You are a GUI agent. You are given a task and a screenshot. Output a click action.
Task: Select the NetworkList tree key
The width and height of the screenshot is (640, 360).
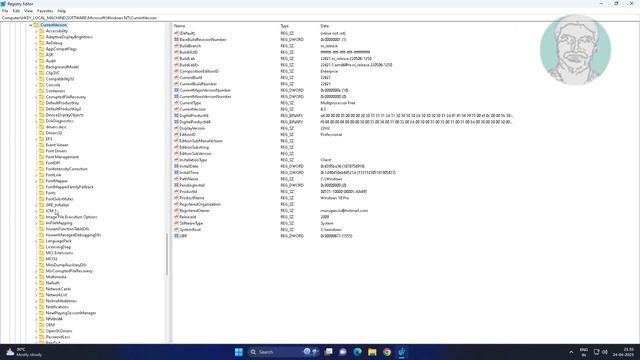pos(56,295)
